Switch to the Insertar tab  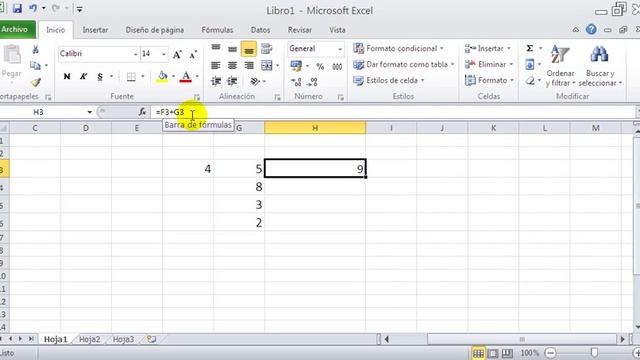95,30
